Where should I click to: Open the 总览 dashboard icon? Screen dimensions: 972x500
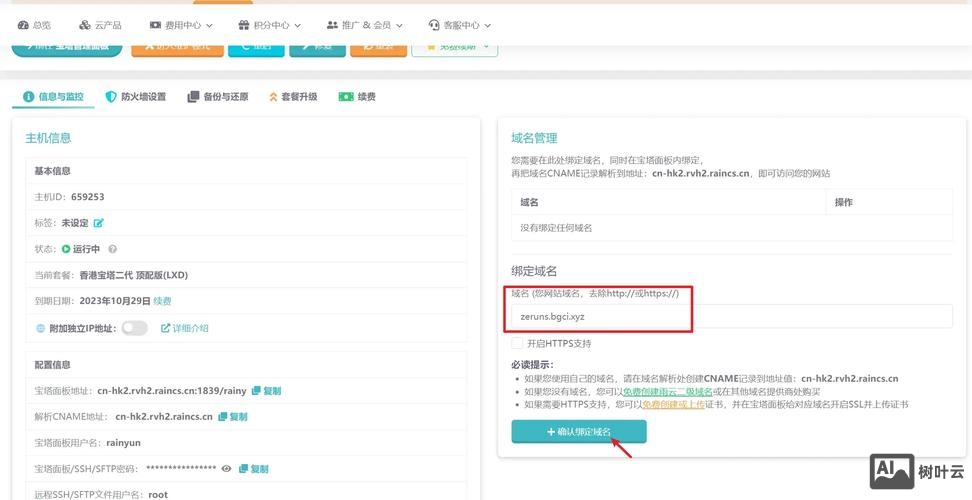click(x=24, y=25)
